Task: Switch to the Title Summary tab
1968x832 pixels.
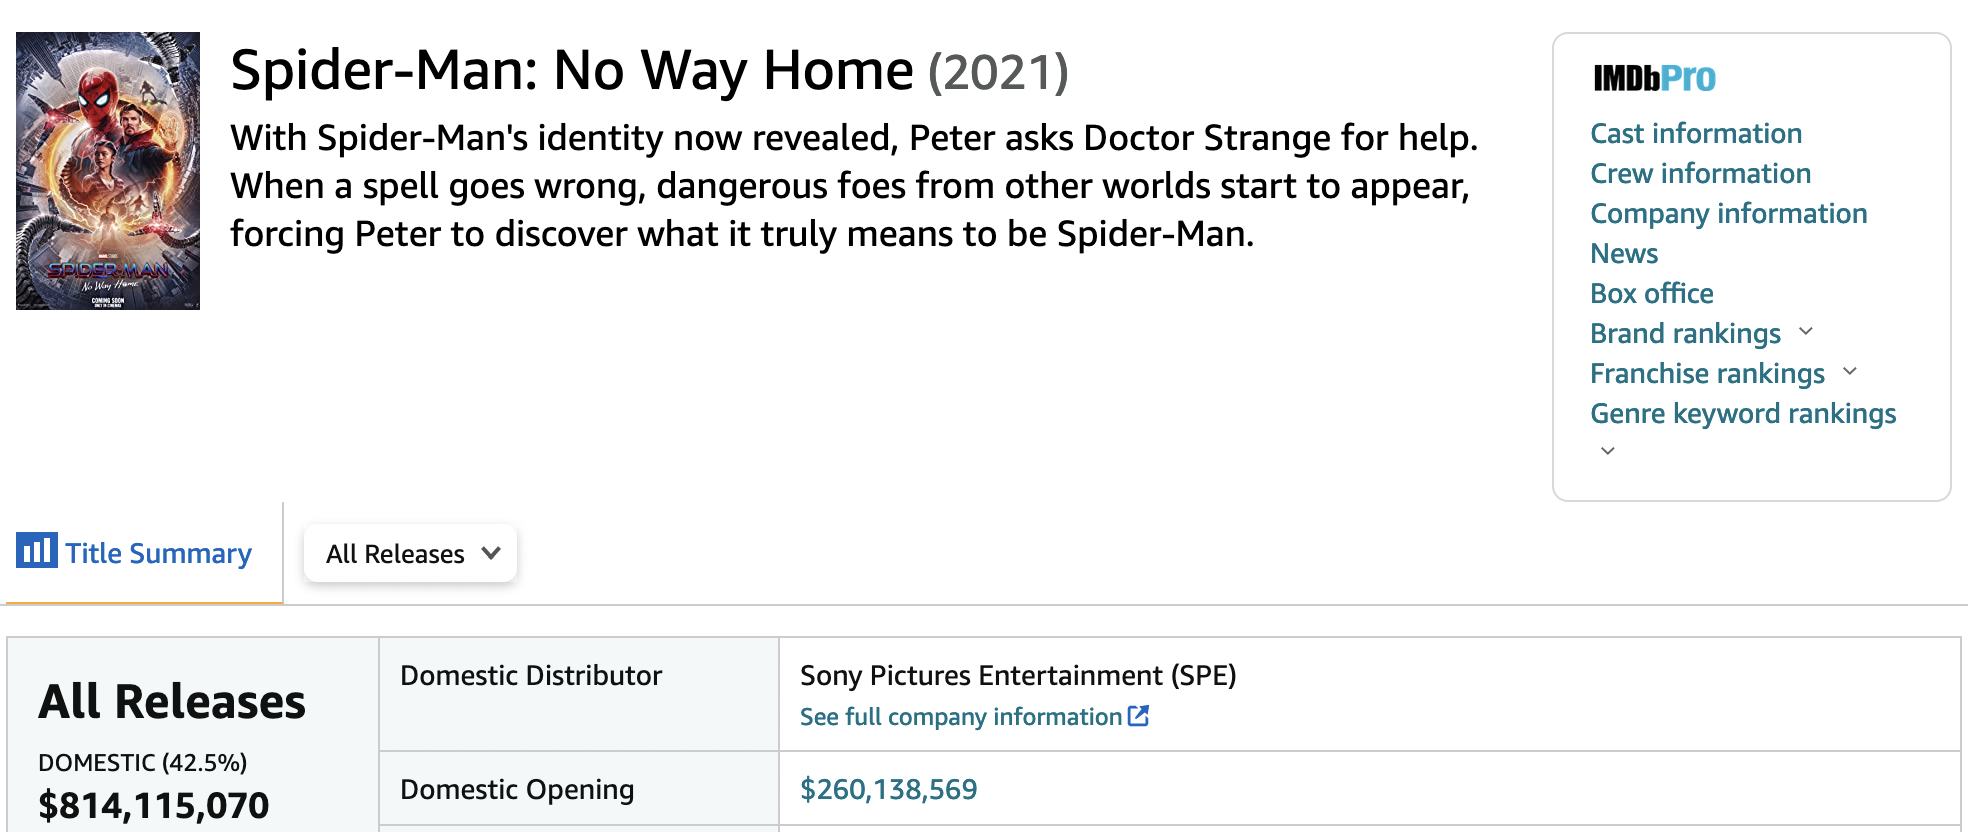Action: tap(158, 553)
